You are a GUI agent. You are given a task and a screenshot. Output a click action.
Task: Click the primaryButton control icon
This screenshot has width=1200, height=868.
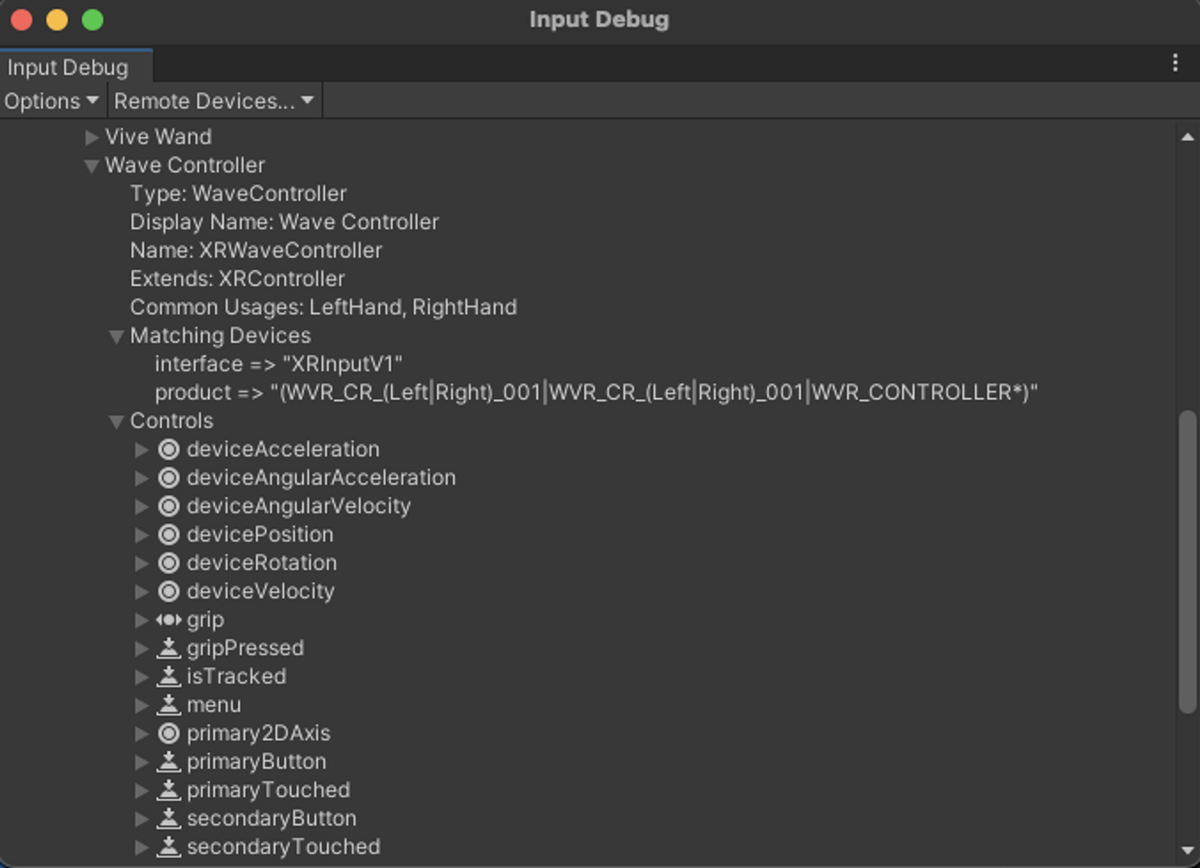(x=168, y=761)
